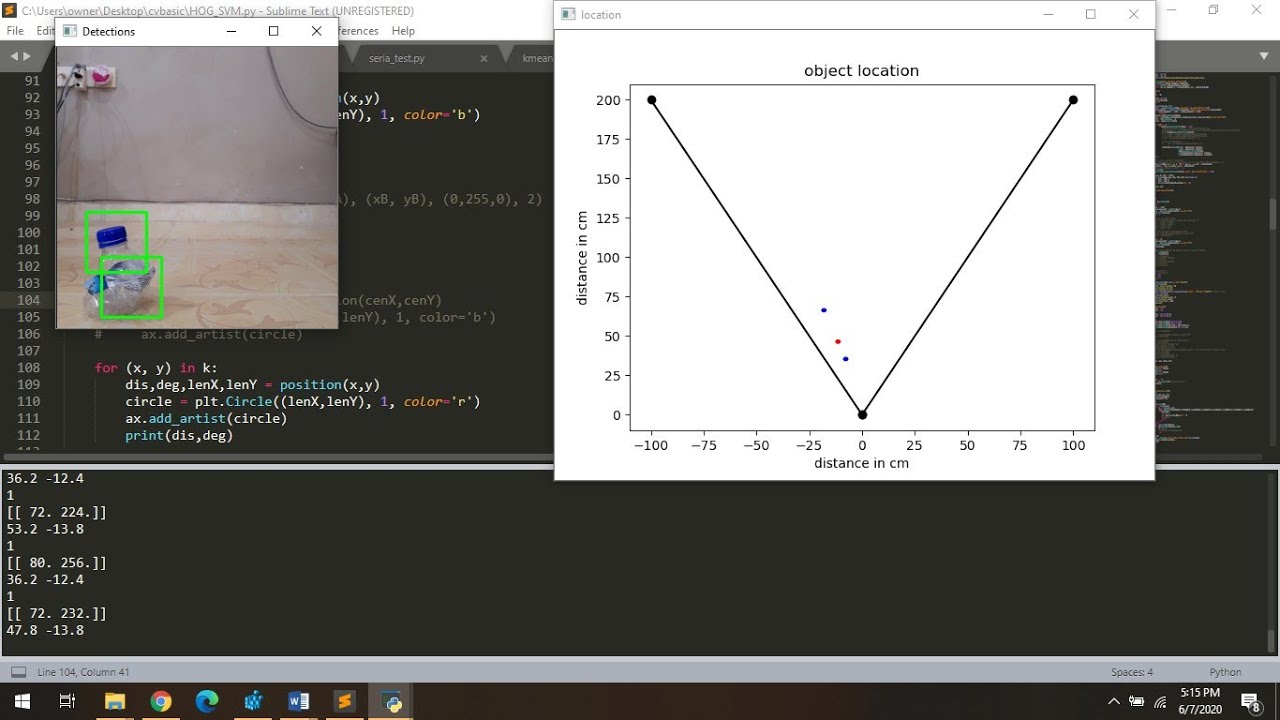Screen dimensions: 1280x720
Task: Click the y-axis tick label 200
Action: pyautogui.click(x=608, y=100)
